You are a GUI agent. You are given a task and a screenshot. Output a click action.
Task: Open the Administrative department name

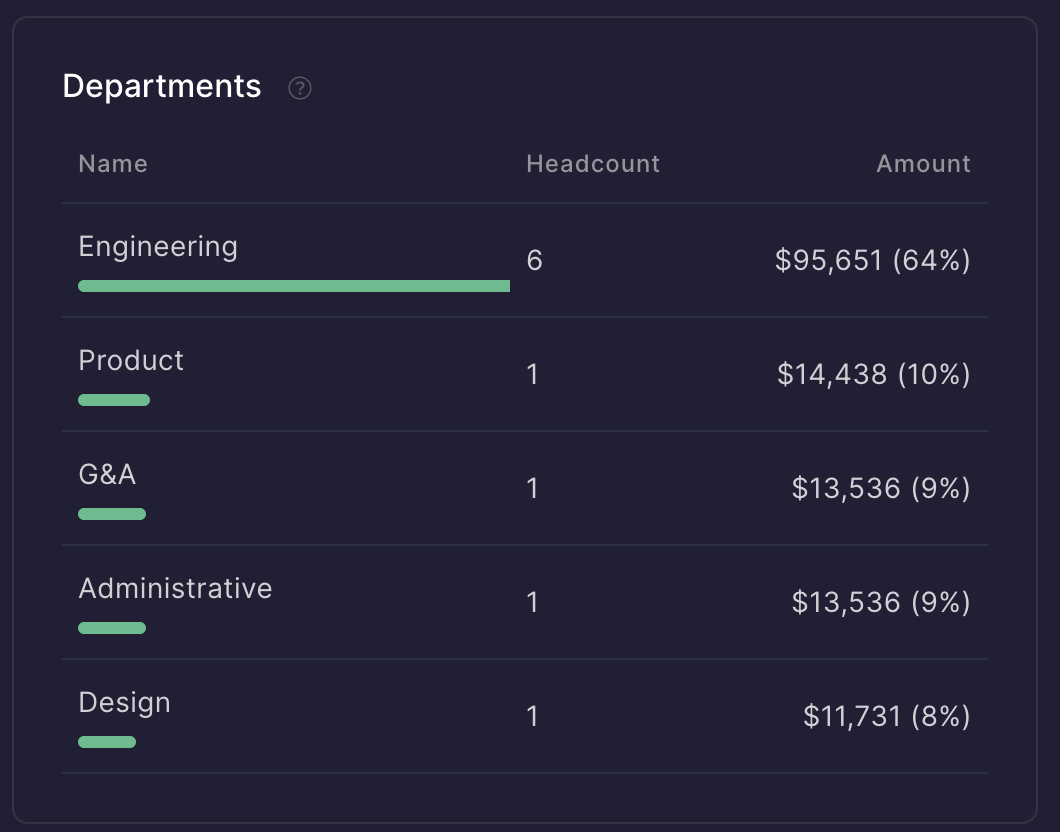point(175,589)
